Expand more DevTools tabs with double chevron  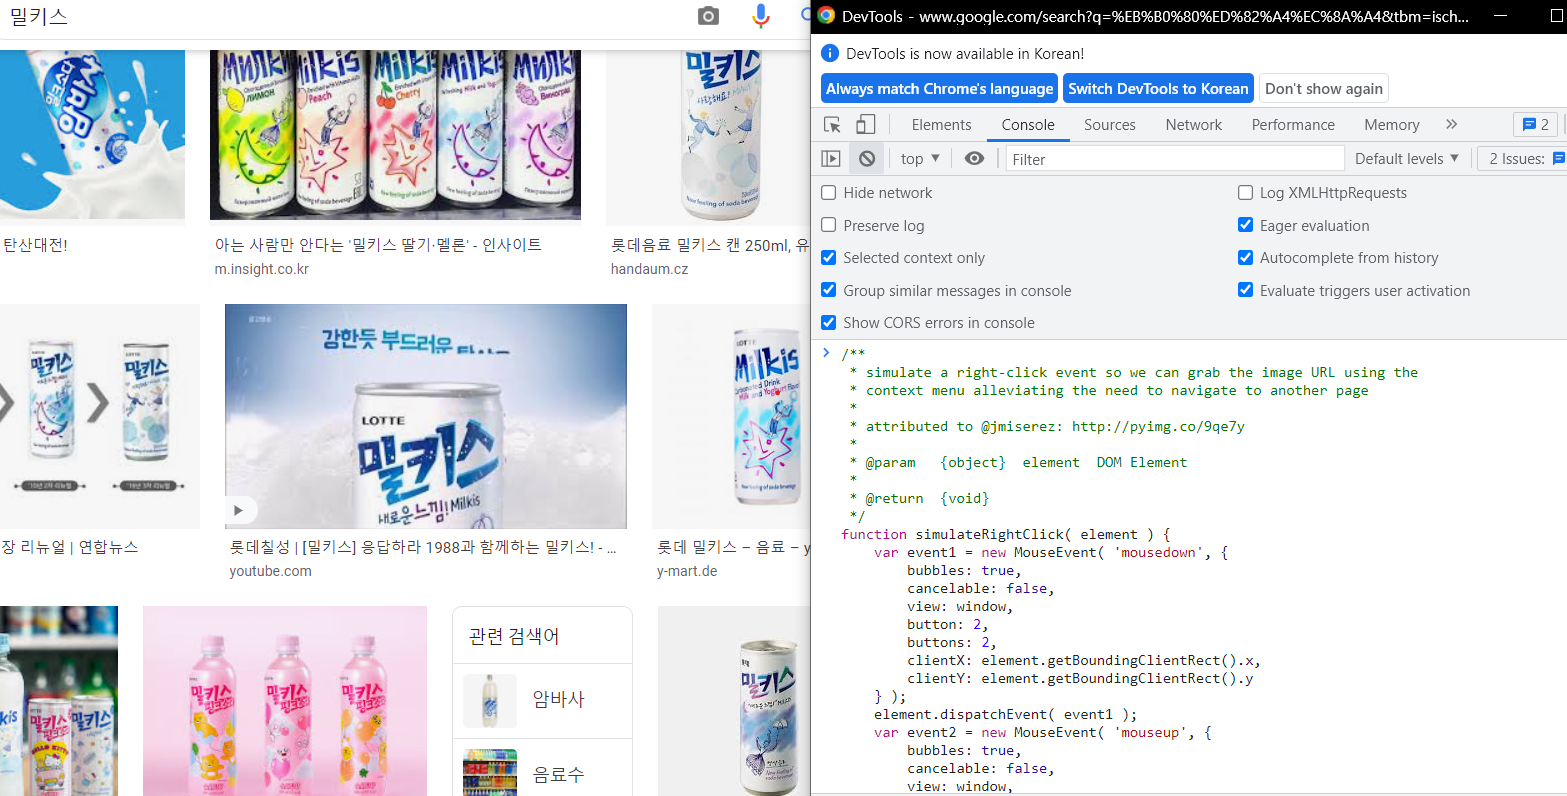point(1452,124)
